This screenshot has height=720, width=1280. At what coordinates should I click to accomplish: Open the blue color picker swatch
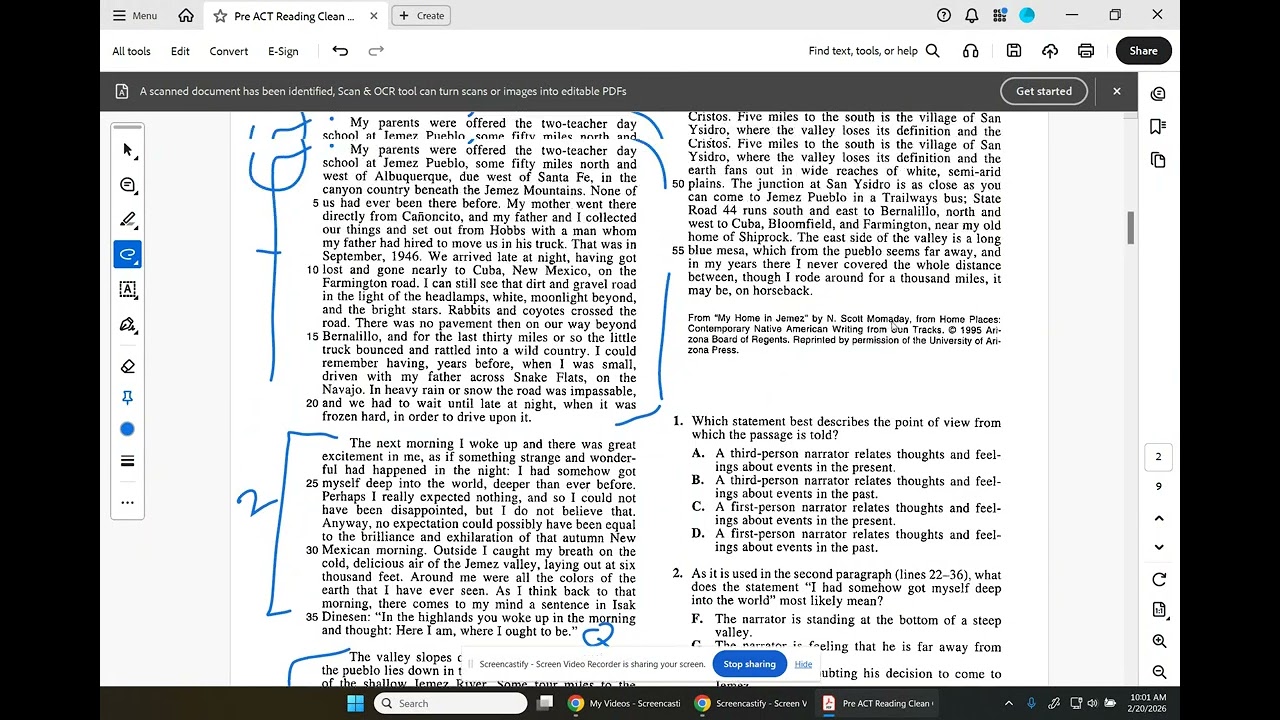127,430
